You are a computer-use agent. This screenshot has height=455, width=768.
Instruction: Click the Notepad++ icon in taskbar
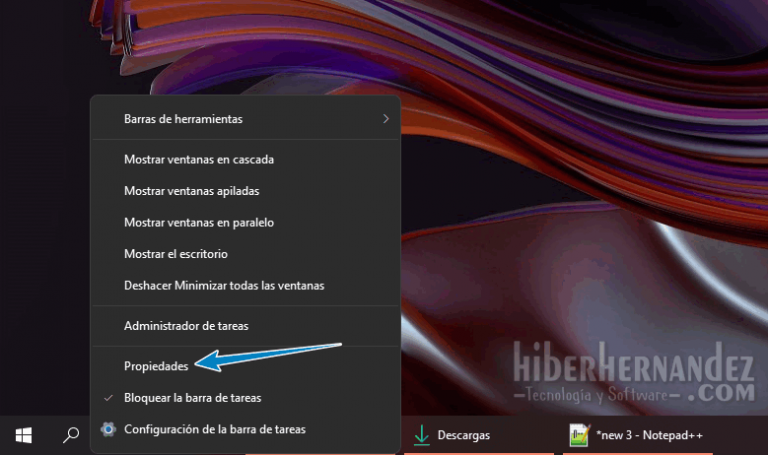coord(579,435)
